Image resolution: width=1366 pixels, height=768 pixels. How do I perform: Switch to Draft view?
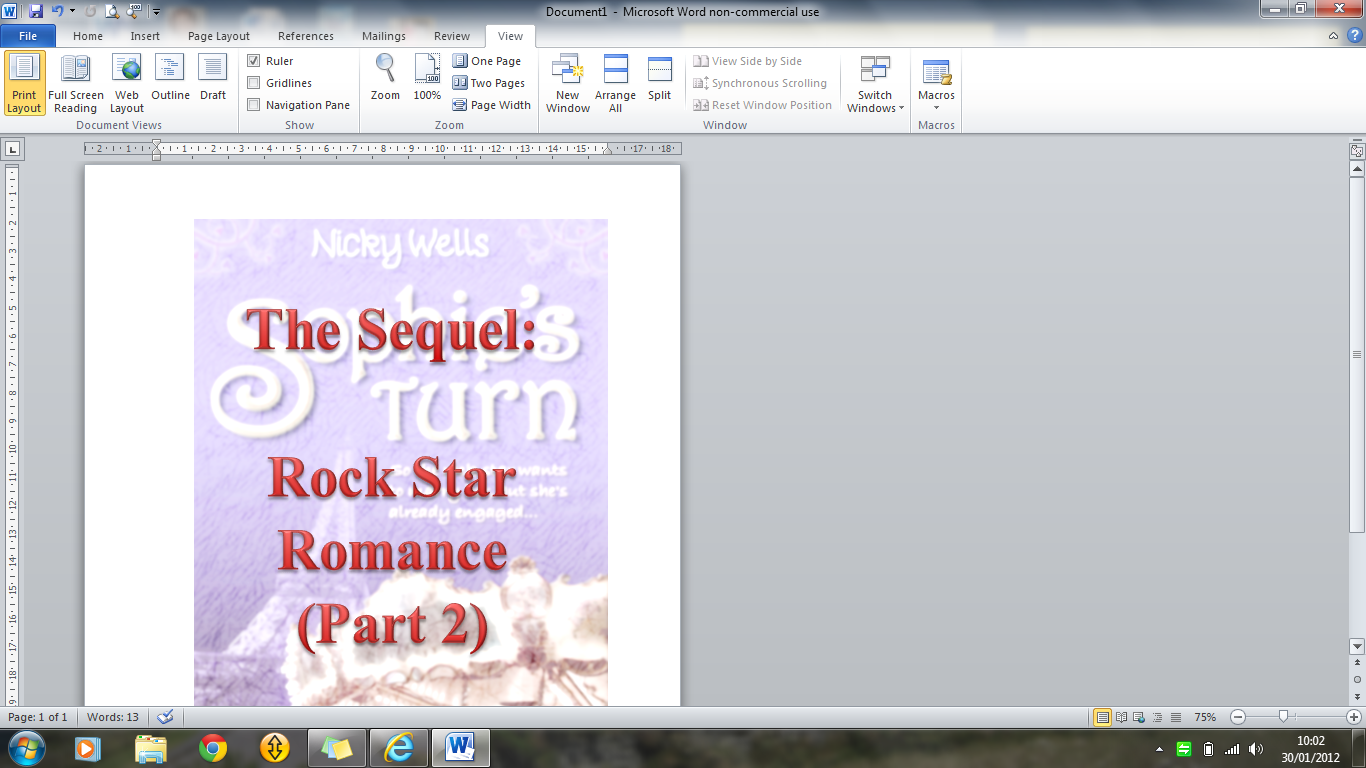(x=213, y=78)
